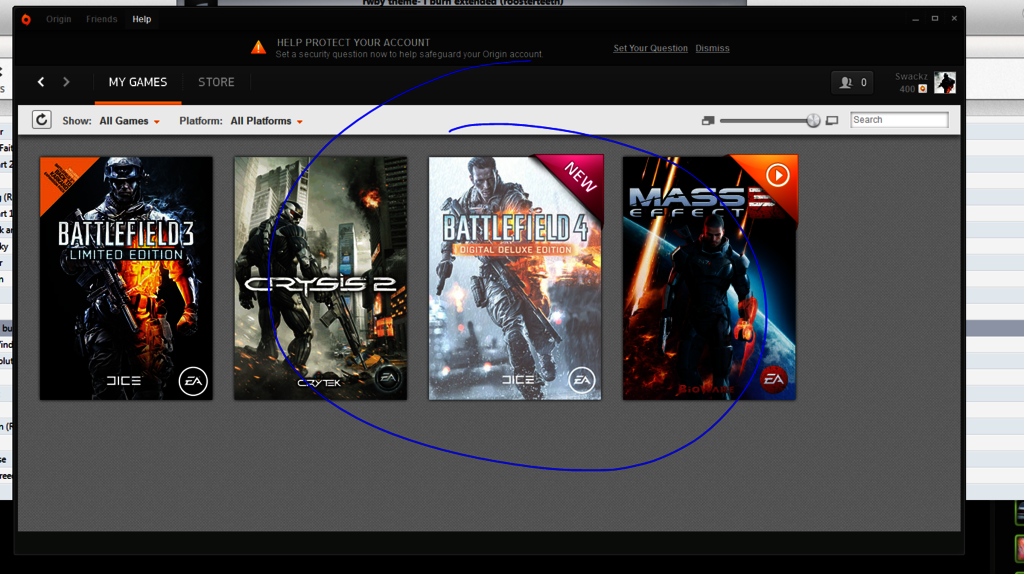Viewport: 1024px width, 574px height.
Task: Dismiss the account protection notice
Action: point(712,48)
